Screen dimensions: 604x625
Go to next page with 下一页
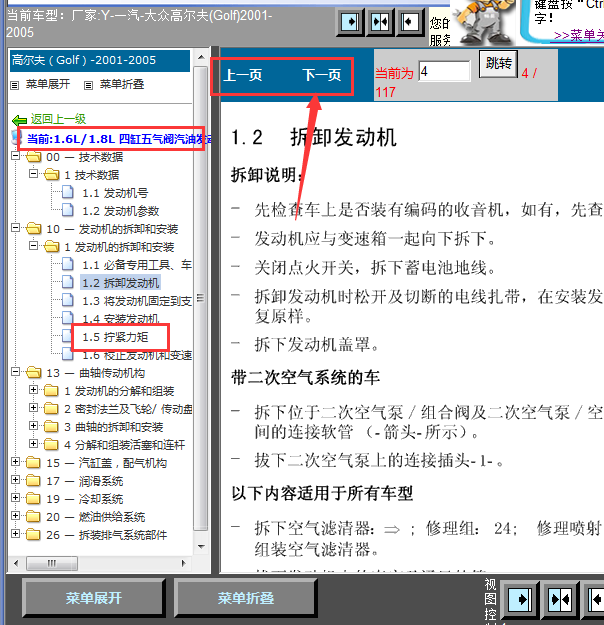point(321,75)
